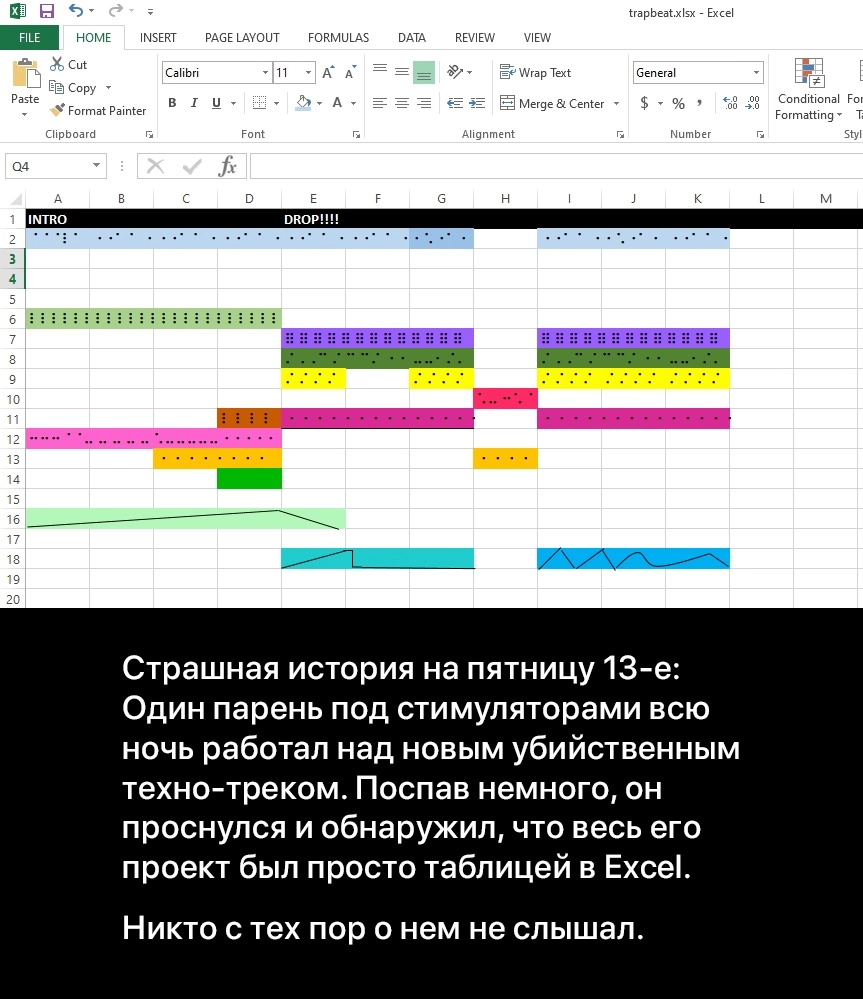Enable Wrap Text
The height and width of the screenshot is (999, 863).
(x=536, y=73)
